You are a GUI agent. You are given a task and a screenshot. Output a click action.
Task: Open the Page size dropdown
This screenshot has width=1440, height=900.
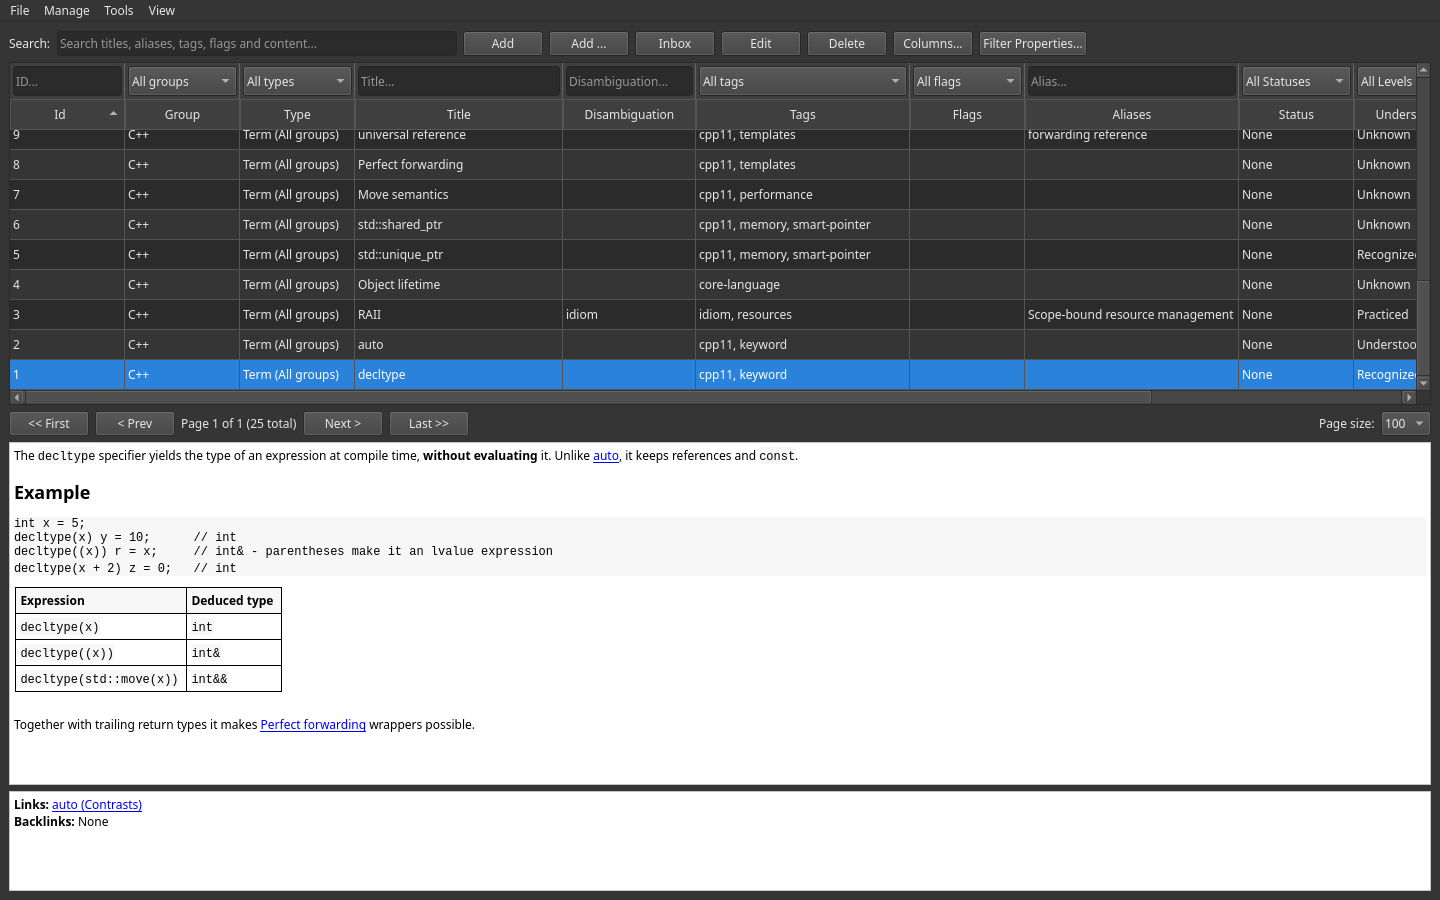(x=1405, y=424)
